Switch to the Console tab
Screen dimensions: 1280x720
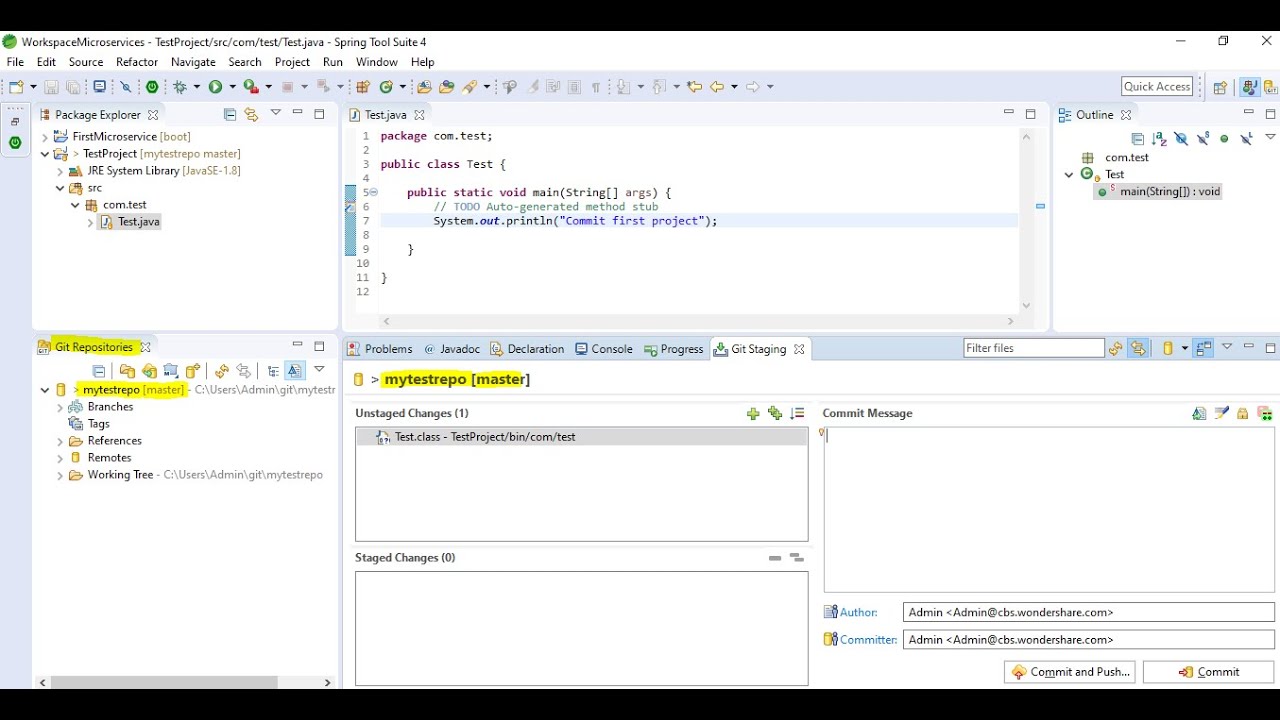[604, 349]
